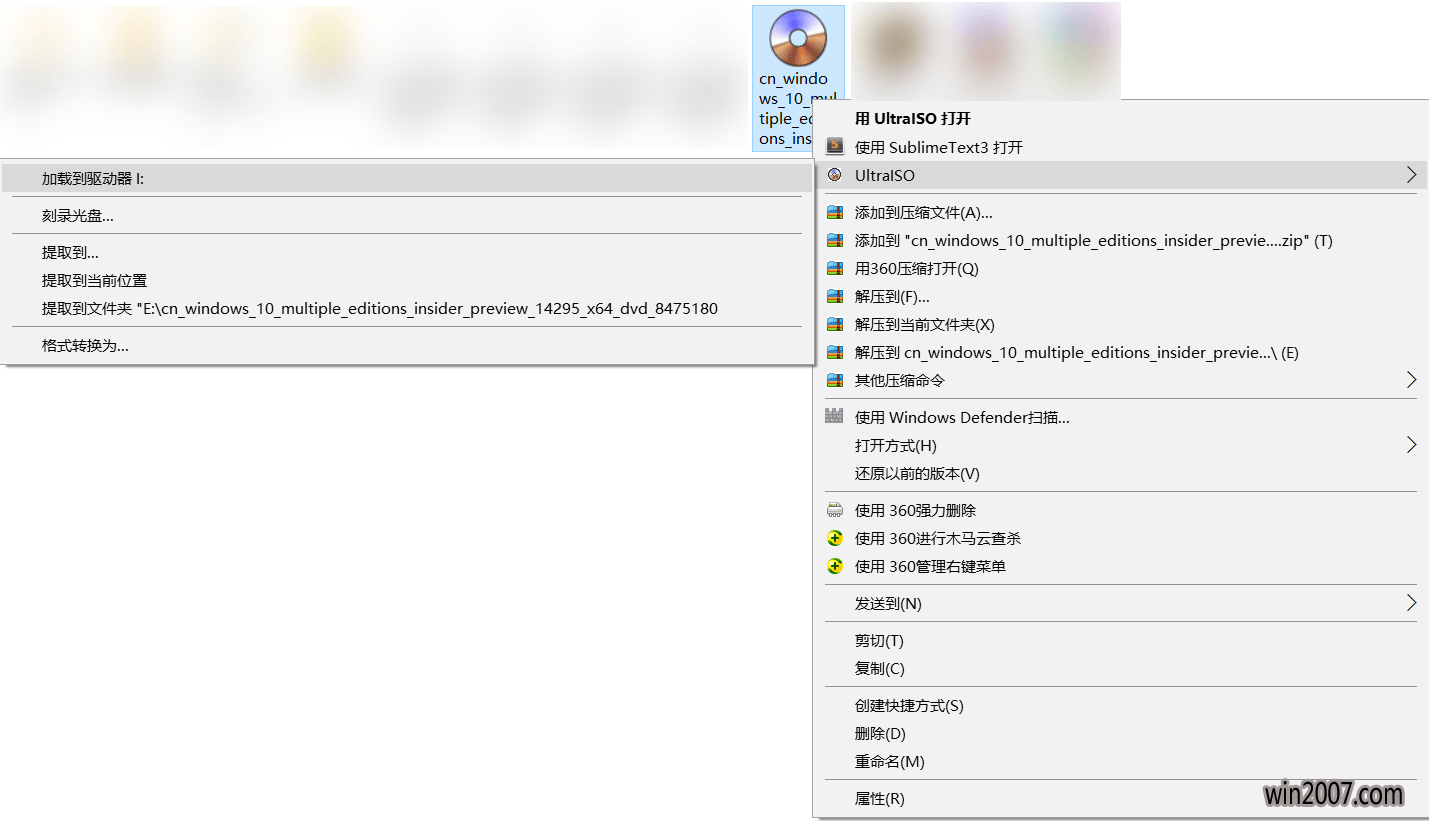Expand the 发送到(N) submenu arrow
Image resolution: width=1429 pixels, height=821 pixels.
[x=1411, y=603]
